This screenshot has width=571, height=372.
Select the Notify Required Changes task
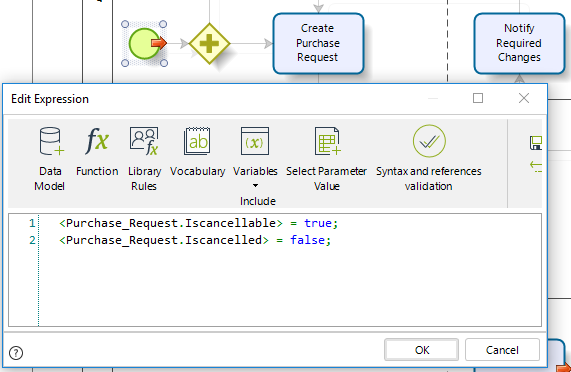point(519,43)
